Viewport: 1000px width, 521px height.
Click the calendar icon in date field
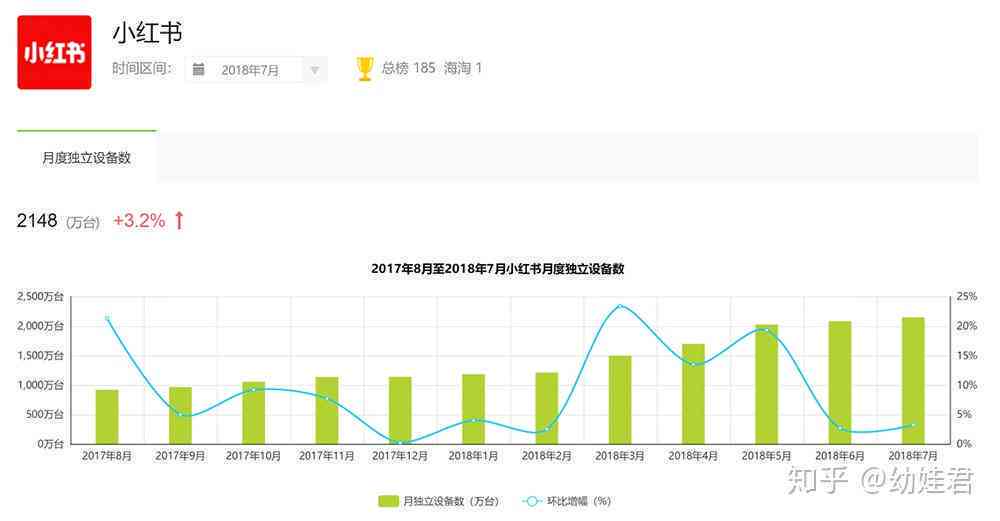click(x=198, y=70)
